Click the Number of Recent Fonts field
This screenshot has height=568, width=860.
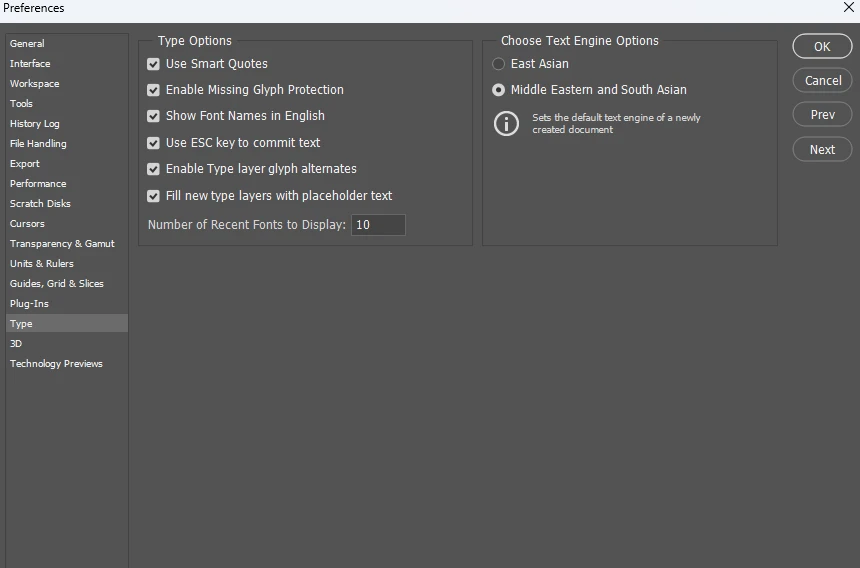pyautogui.click(x=378, y=225)
